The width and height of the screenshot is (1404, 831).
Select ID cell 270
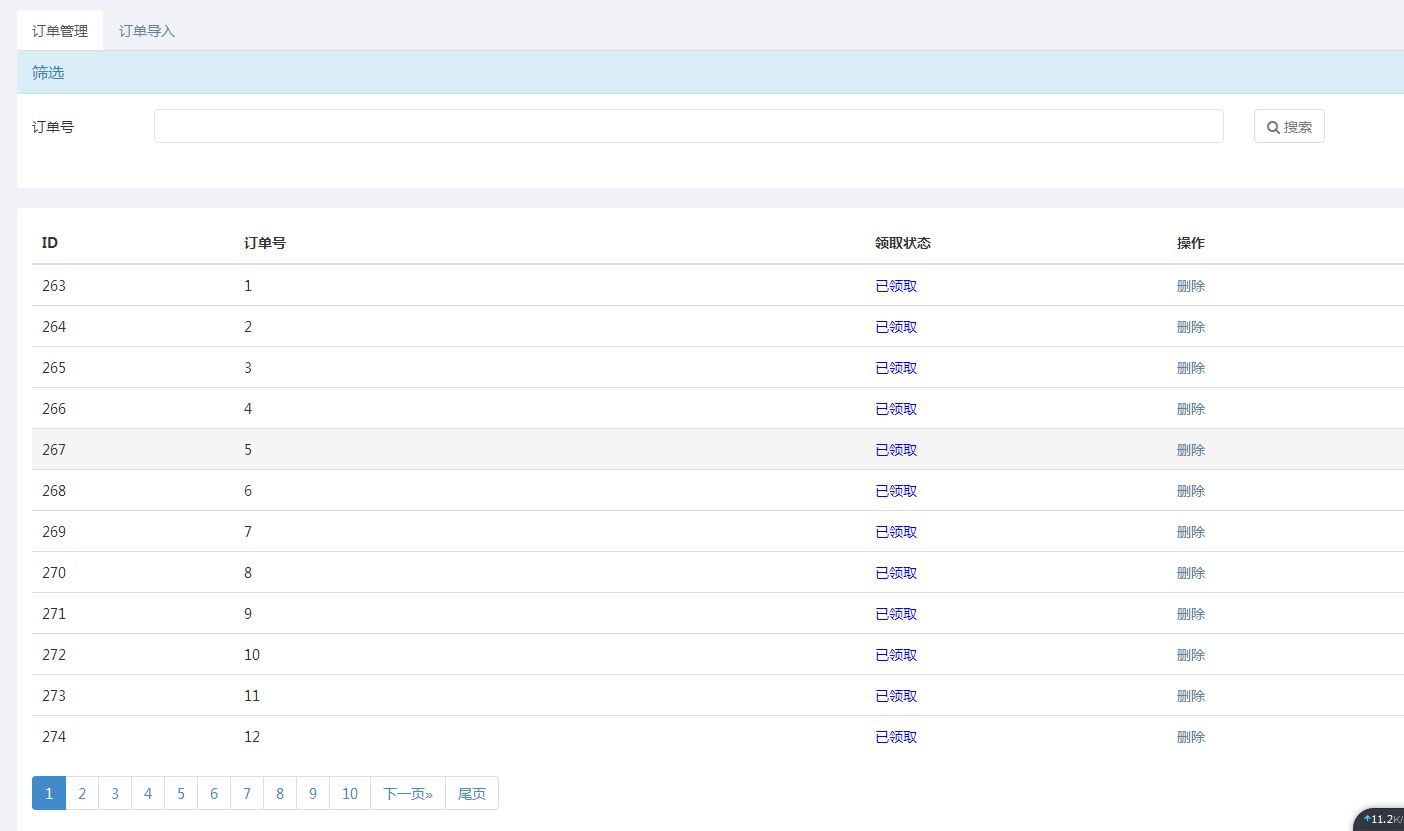(54, 573)
